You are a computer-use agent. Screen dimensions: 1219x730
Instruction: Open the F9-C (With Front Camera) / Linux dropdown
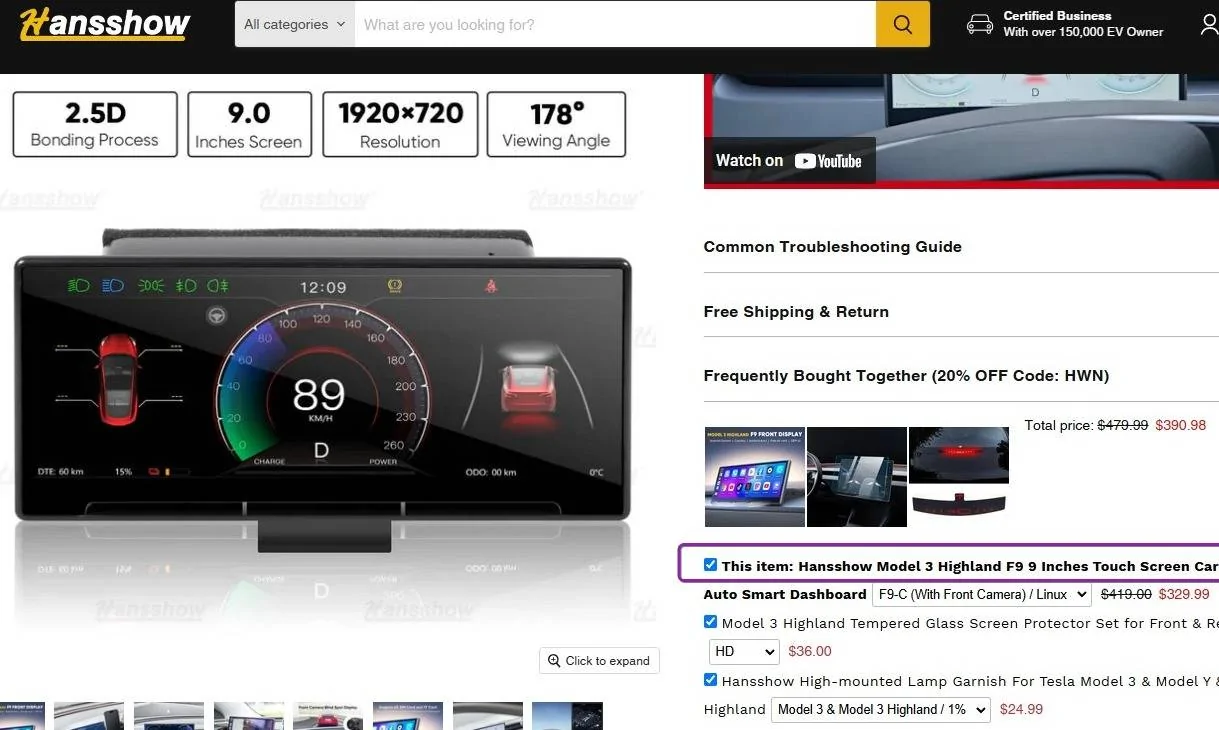coord(981,594)
